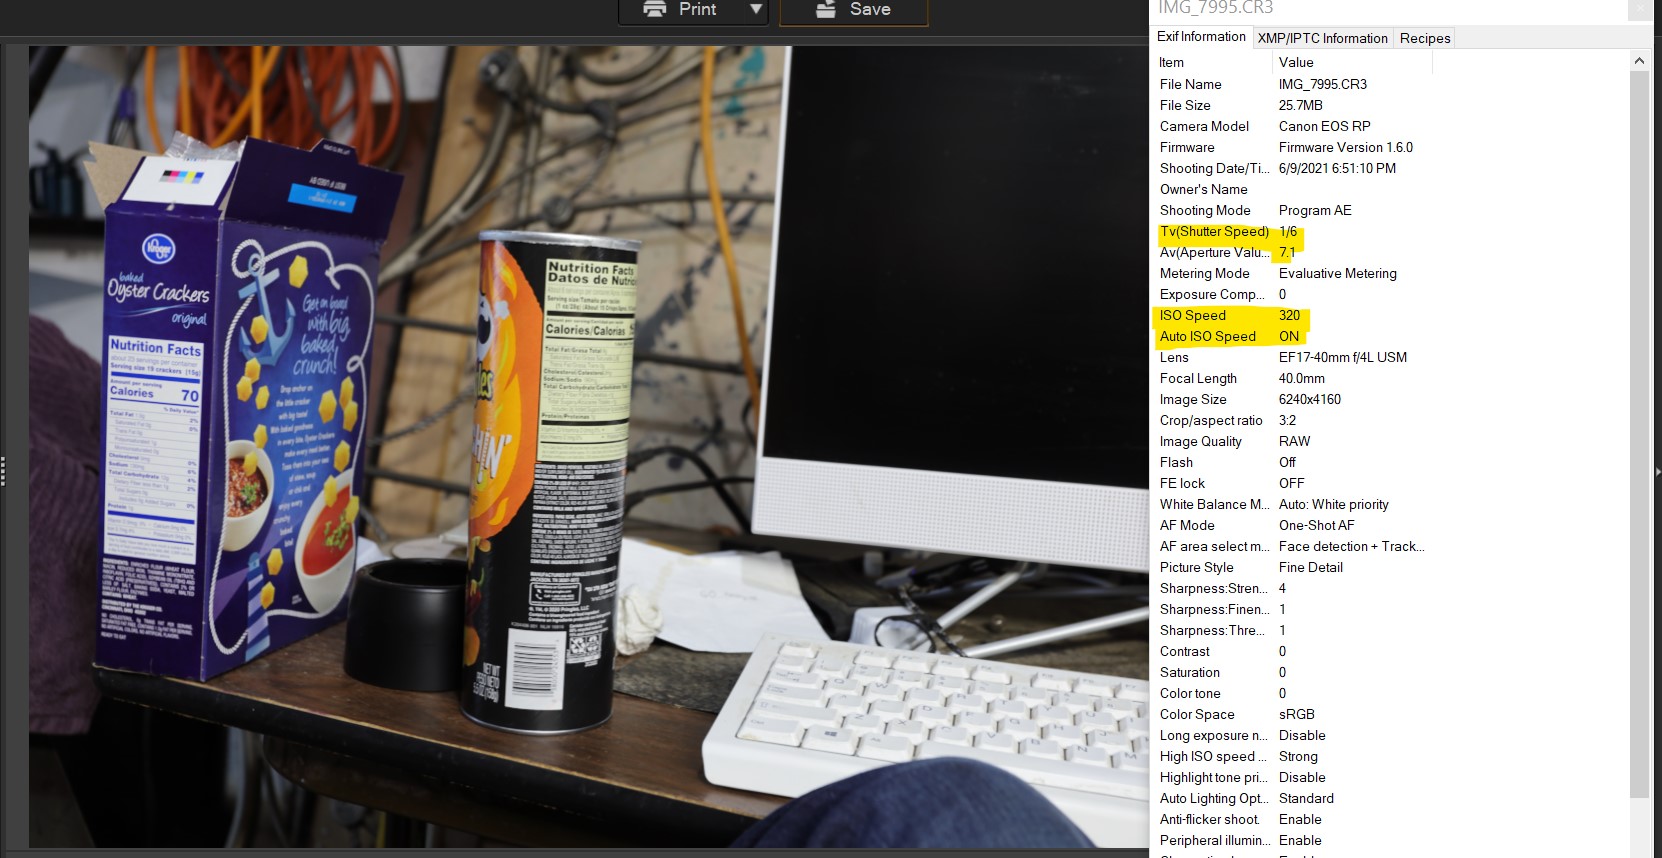The width and height of the screenshot is (1662, 858).
Task: Select the Auto ISO Speed row
Action: tap(1207, 336)
